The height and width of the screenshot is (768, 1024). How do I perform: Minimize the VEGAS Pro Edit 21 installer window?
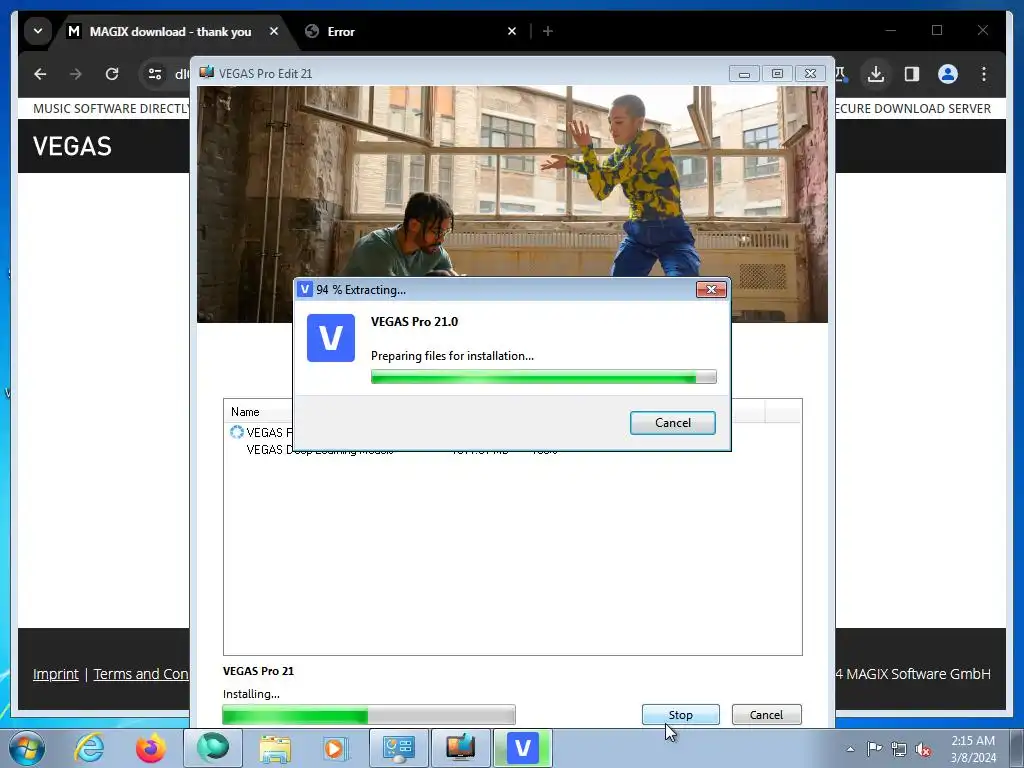point(744,74)
